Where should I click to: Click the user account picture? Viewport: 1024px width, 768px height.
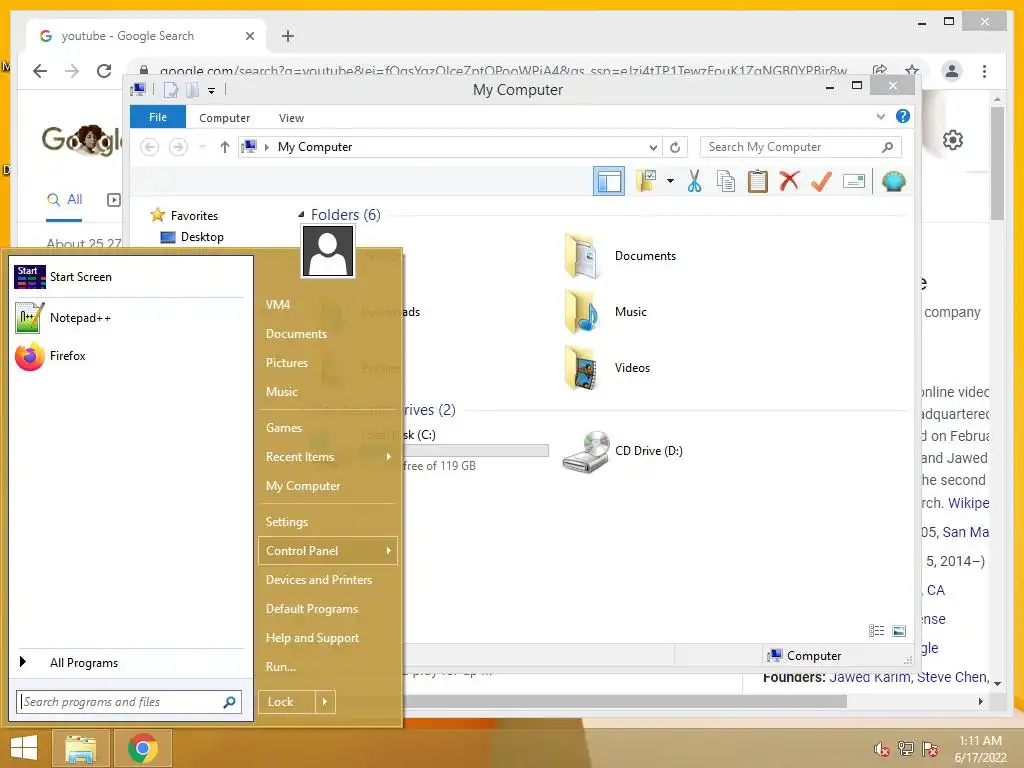point(328,251)
